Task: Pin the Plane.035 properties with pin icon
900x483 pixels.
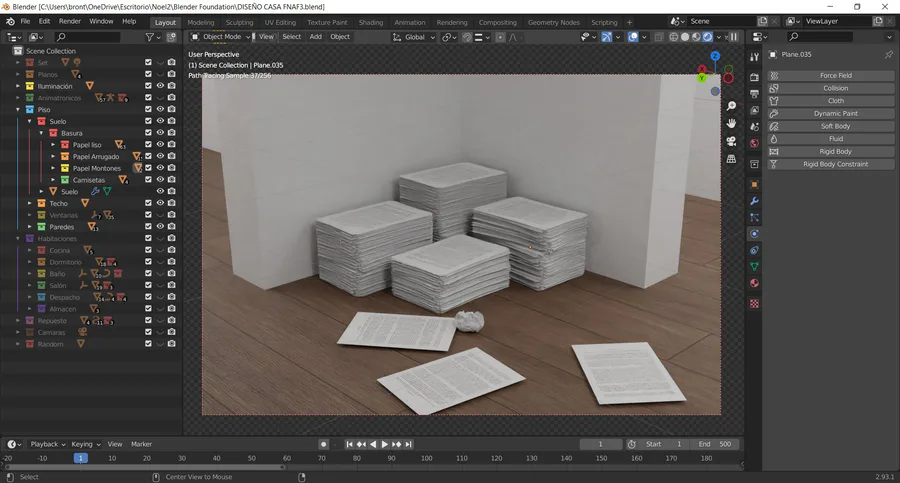Action: tap(889, 55)
